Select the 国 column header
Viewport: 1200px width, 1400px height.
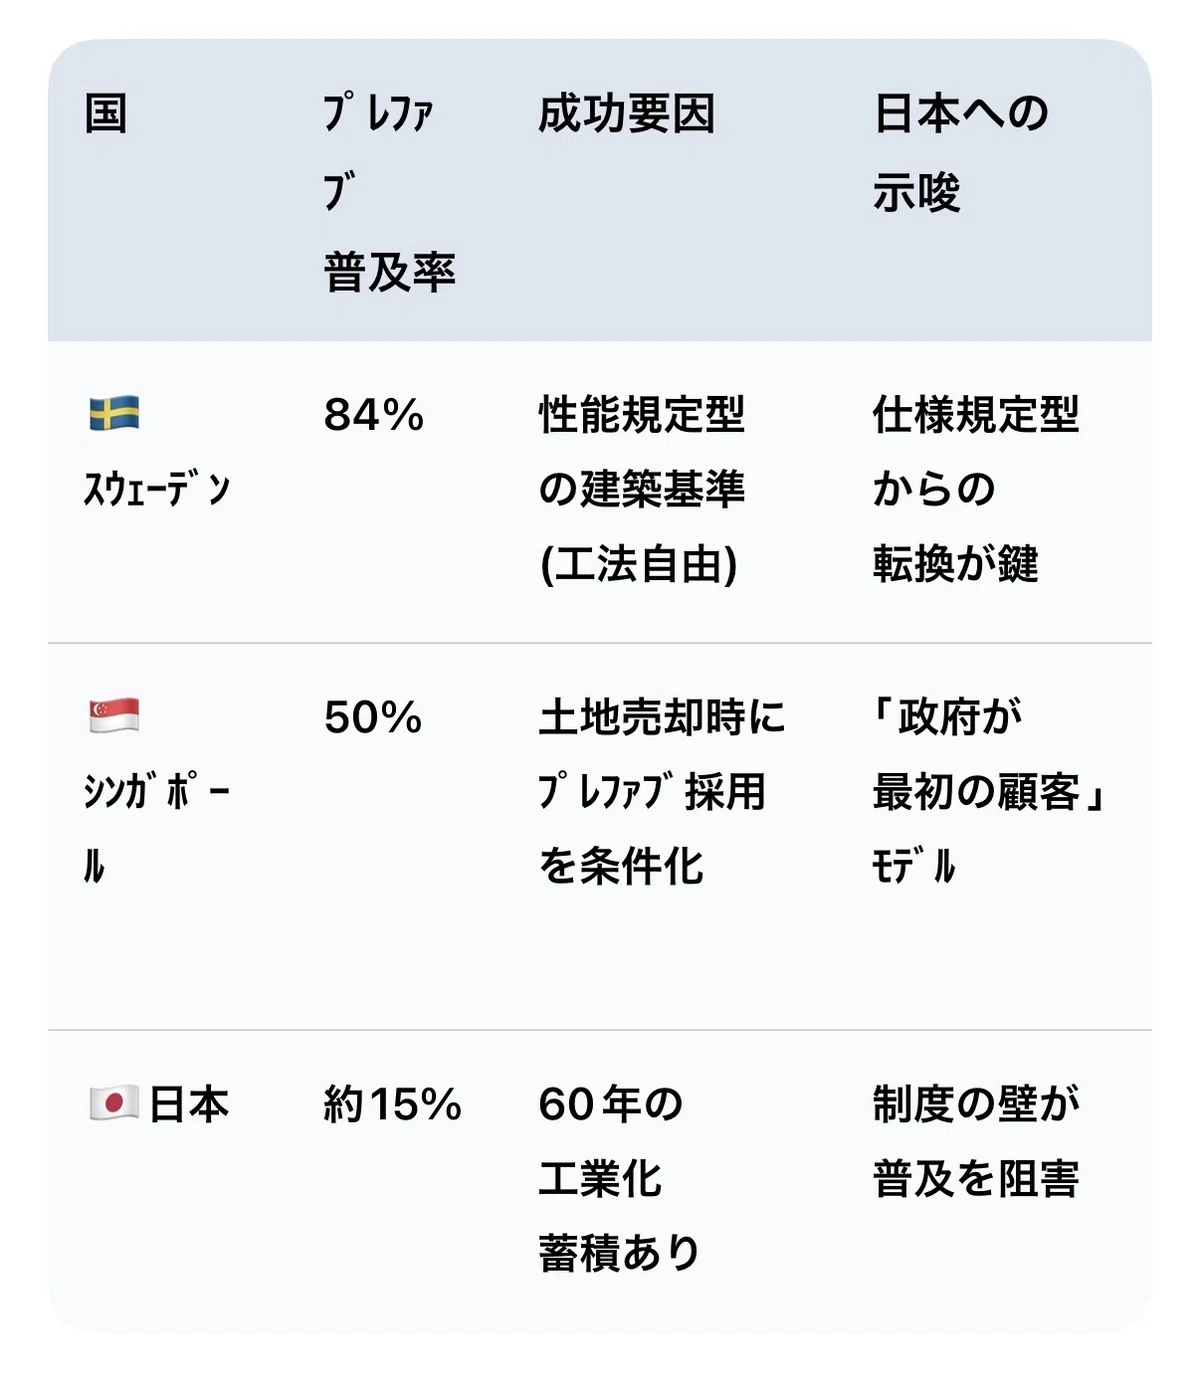(x=106, y=113)
